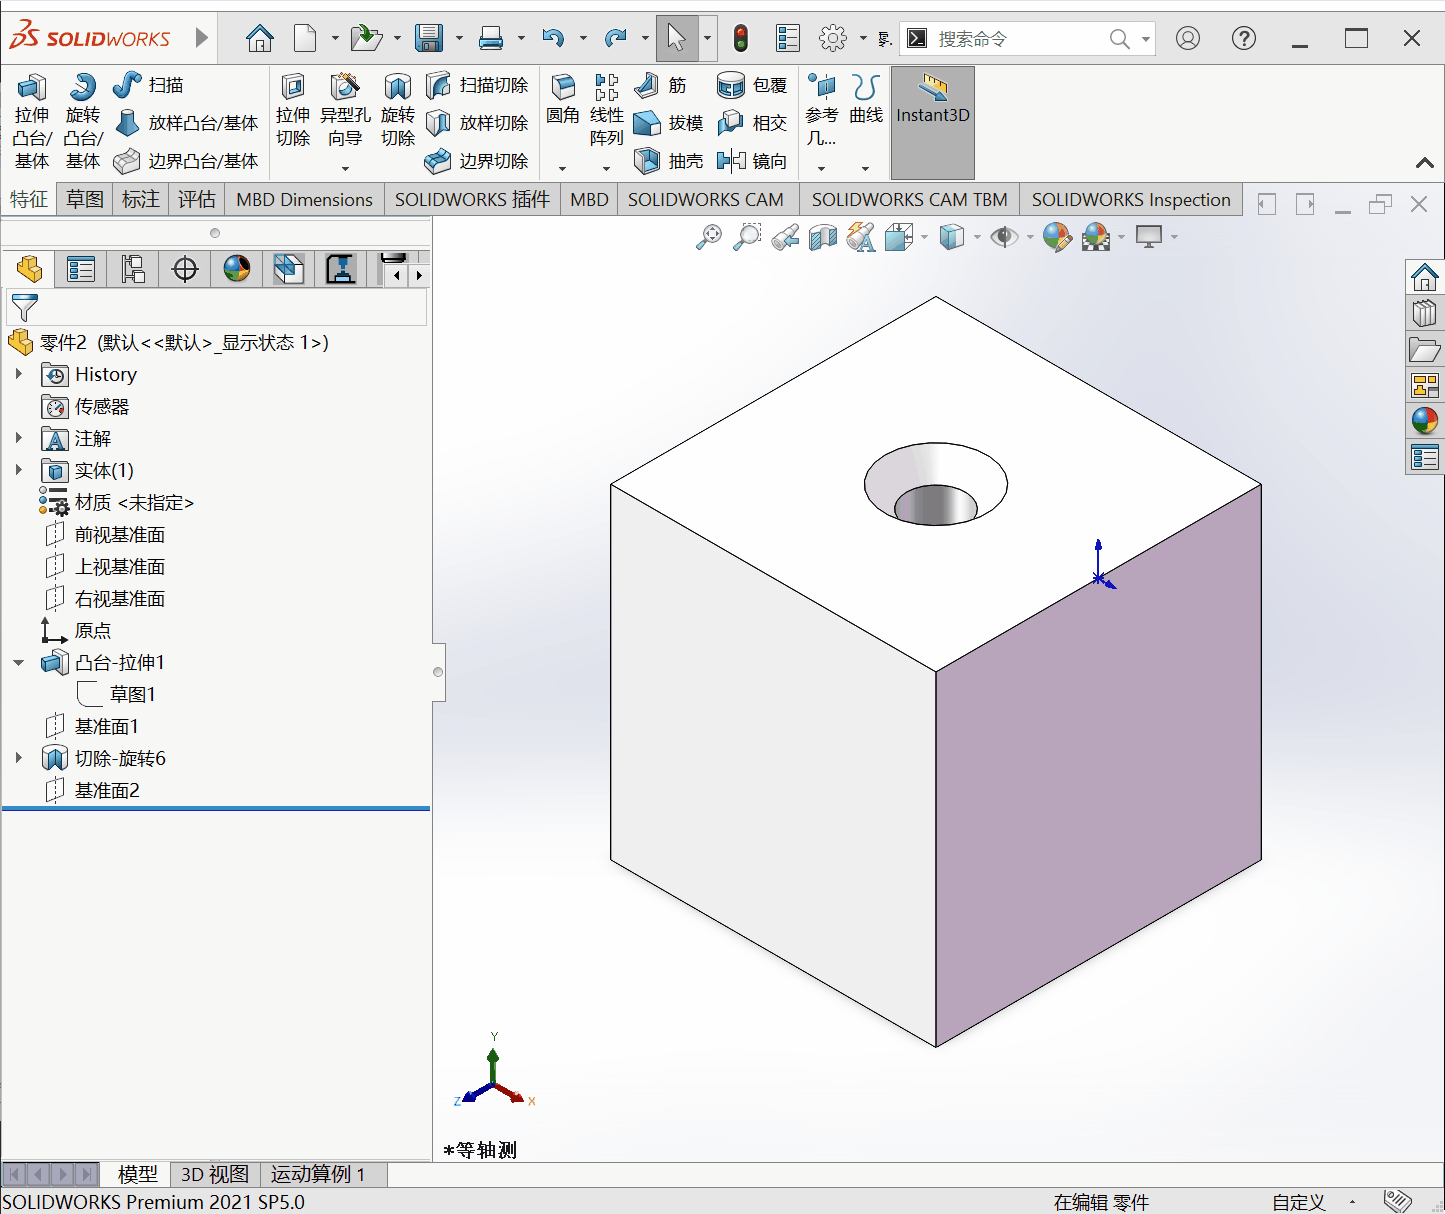The height and width of the screenshot is (1214, 1445).
Task: Expand the 注解 annotations folder
Action: click(18, 438)
